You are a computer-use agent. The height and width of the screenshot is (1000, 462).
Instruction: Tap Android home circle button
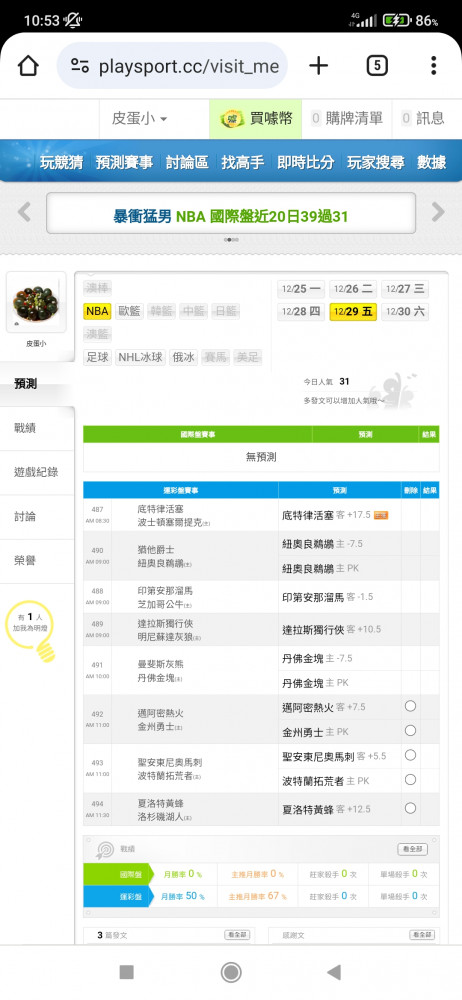click(x=230, y=972)
